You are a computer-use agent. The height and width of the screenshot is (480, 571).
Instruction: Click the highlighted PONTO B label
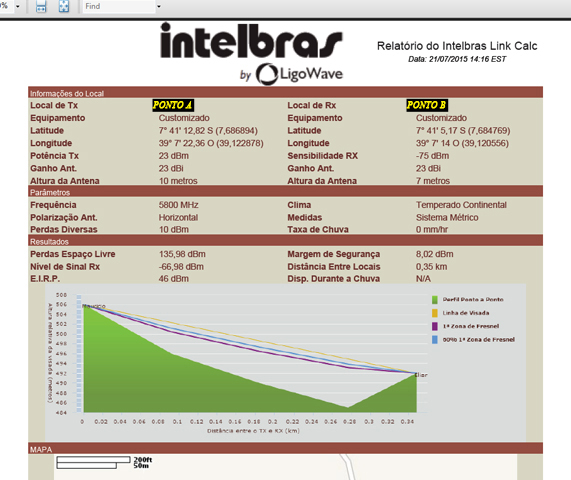[427, 105]
